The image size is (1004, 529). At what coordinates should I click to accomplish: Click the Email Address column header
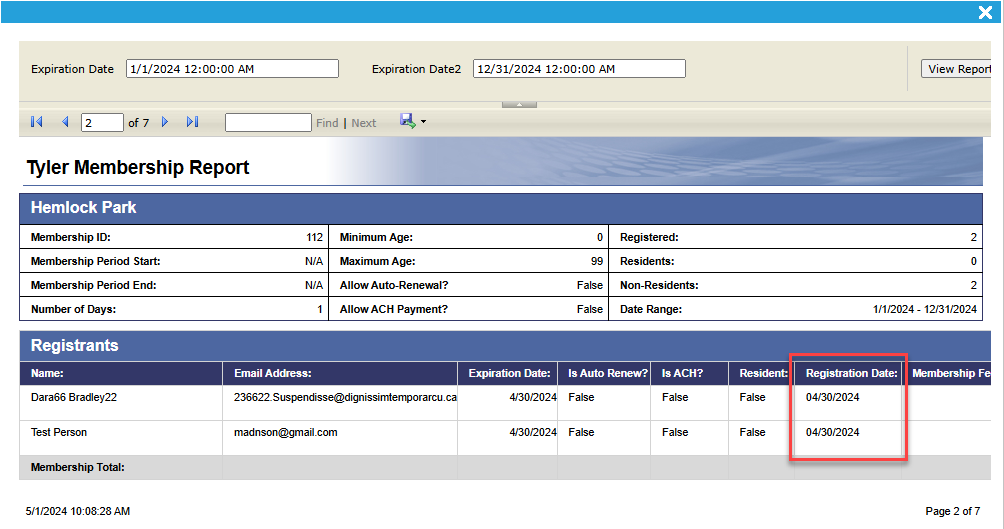pos(273,373)
